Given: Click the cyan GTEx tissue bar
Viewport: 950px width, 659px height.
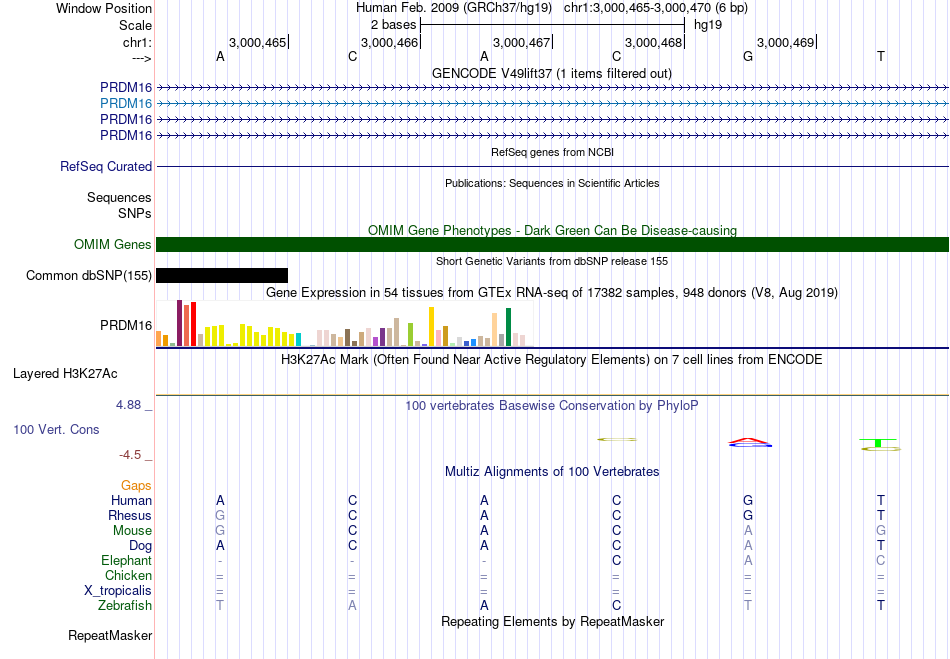Looking at the screenshot, I should point(298,339).
